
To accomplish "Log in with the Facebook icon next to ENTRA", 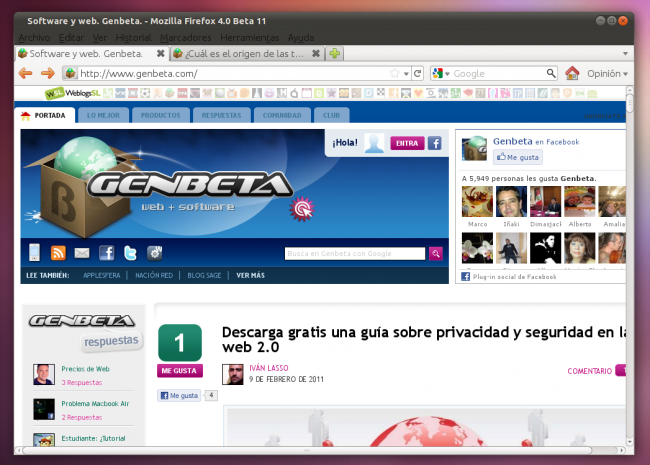I will point(434,143).
